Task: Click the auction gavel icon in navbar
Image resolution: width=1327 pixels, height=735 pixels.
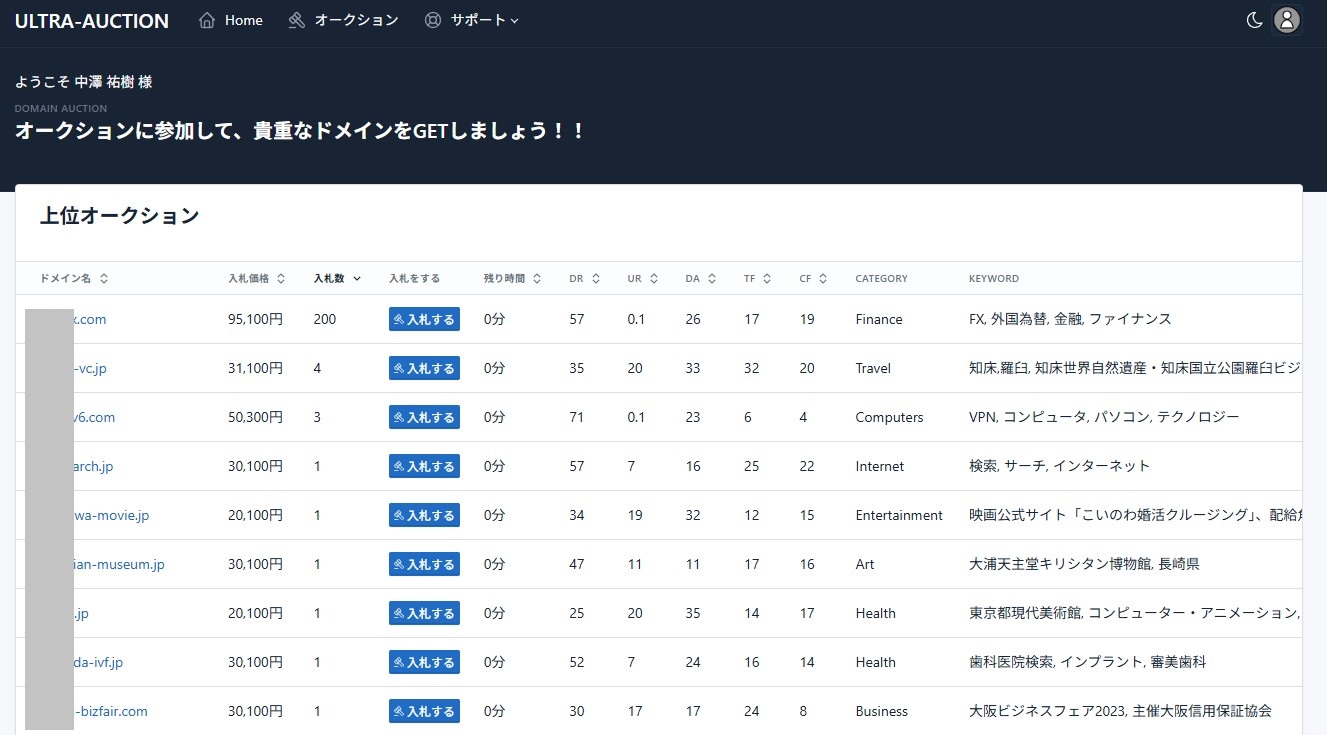Action: [296, 20]
